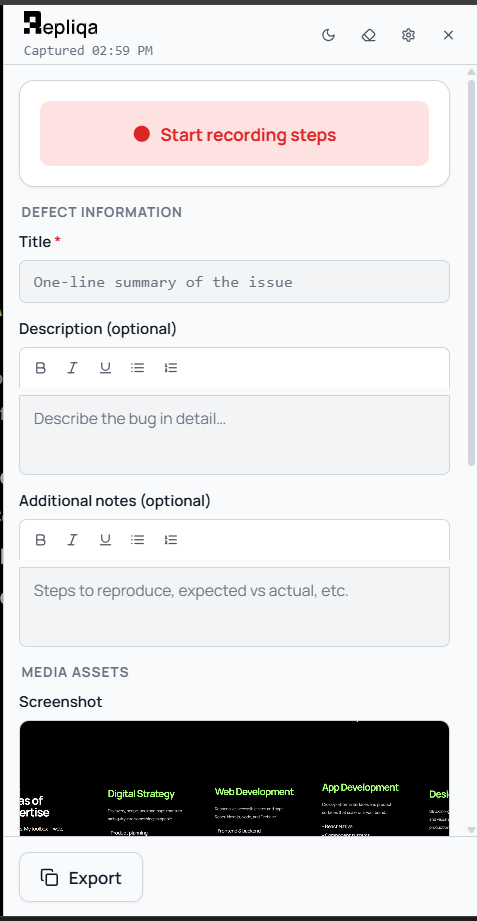
Task: Insert bullet list in Description editor
Action: pyautogui.click(x=137, y=368)
